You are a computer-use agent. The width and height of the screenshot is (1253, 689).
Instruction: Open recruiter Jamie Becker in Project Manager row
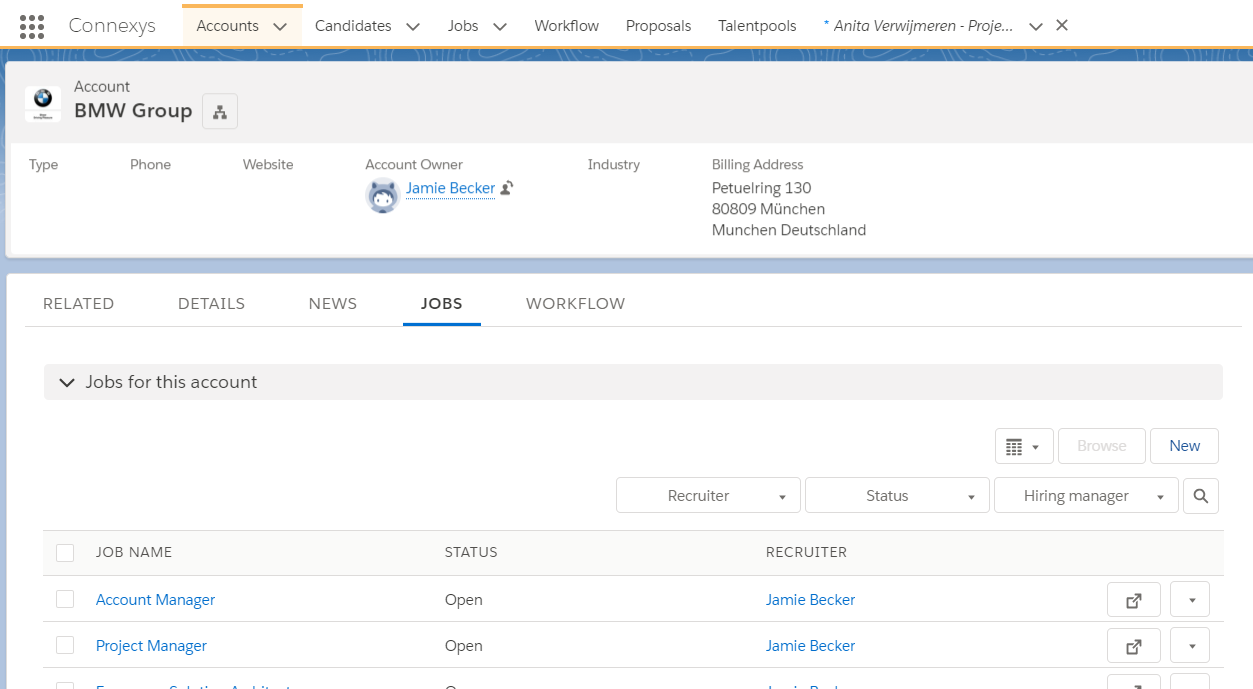tap(811, 646)
